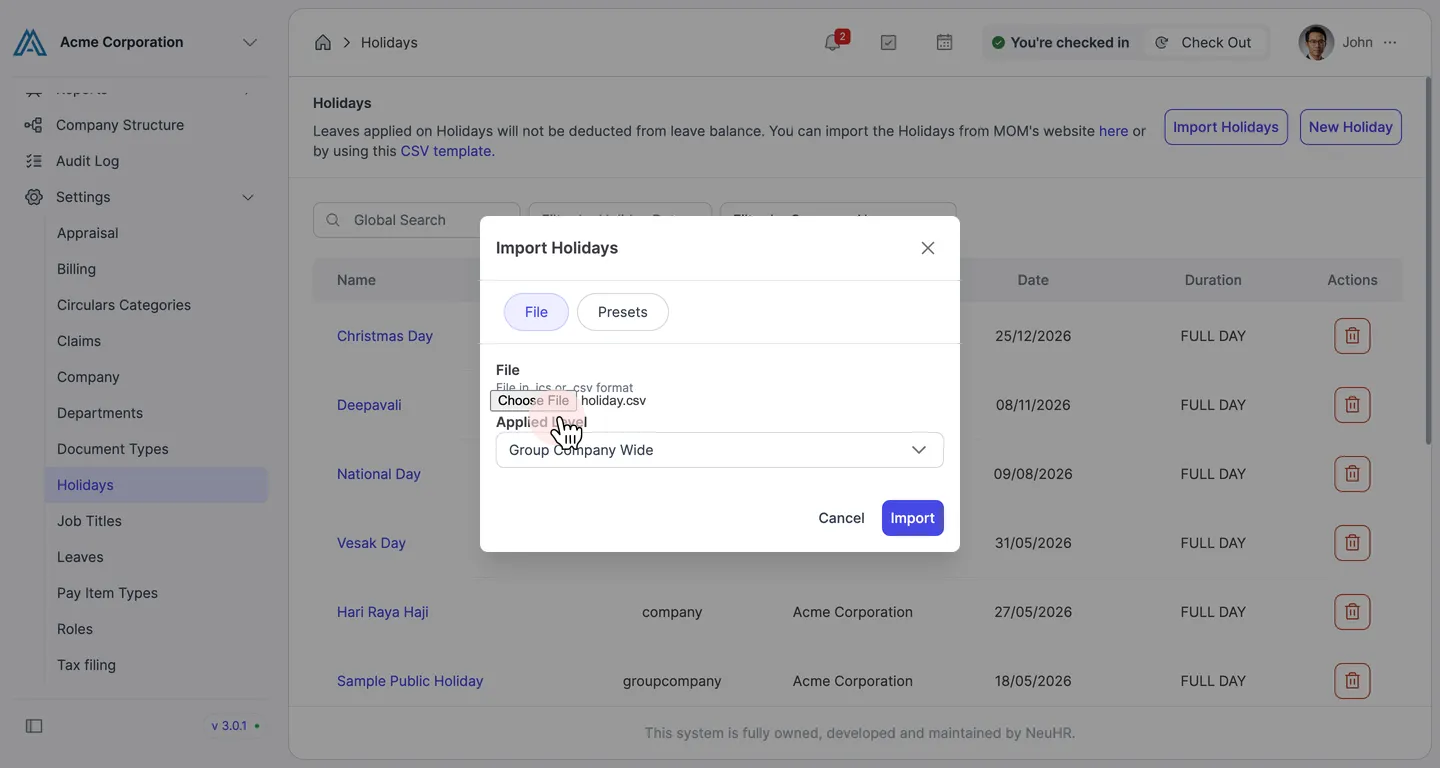Sort by the Name column header
This screenshot has height=768, width=1440.
pyautogui.click(x=356, y=280)
